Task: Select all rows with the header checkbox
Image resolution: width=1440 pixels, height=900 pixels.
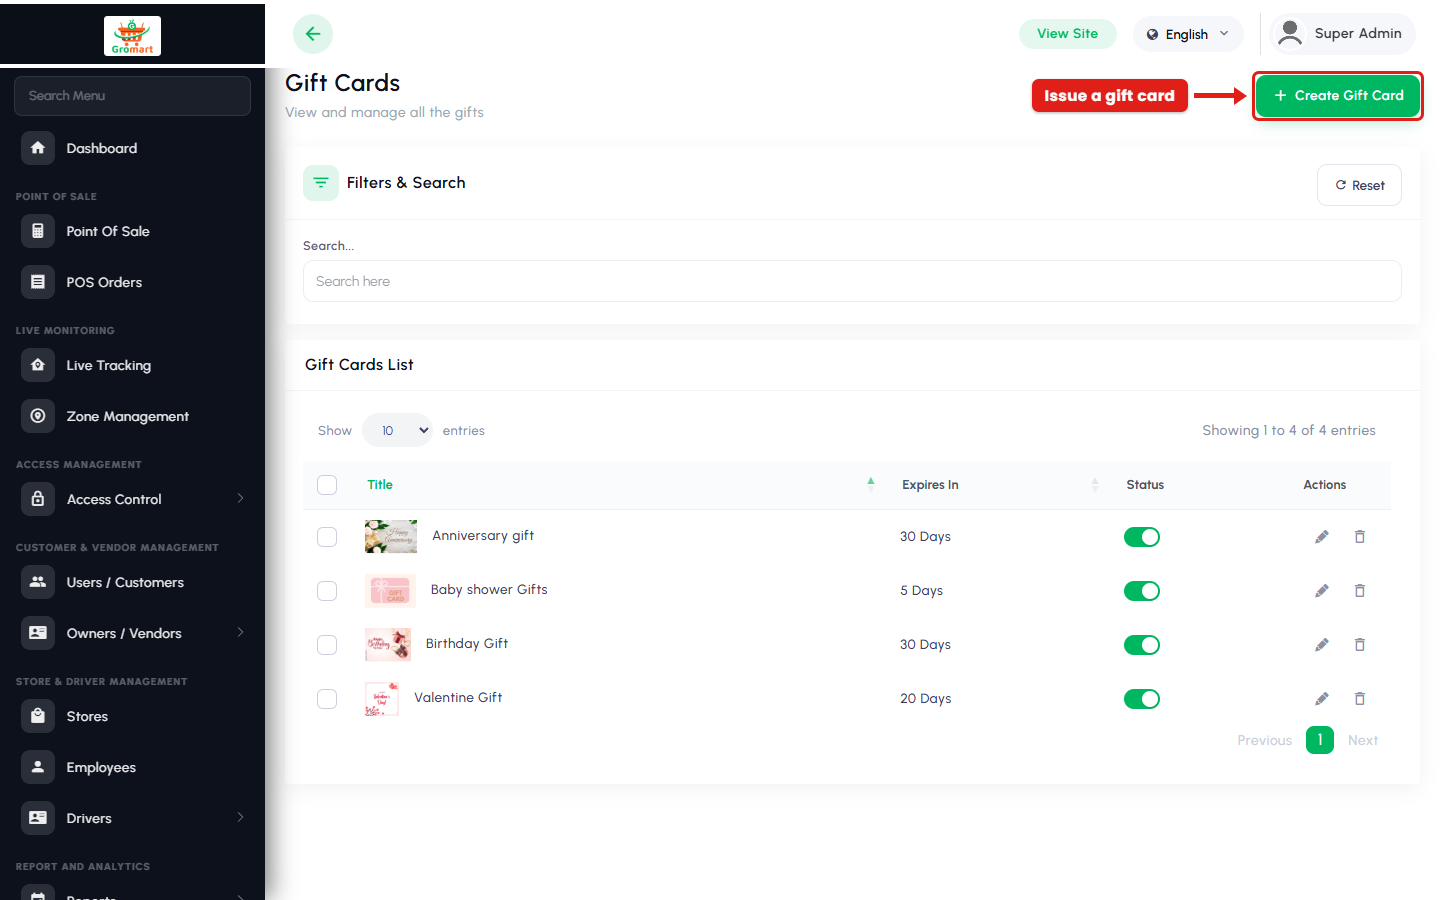Action: (x=327, y=485)
